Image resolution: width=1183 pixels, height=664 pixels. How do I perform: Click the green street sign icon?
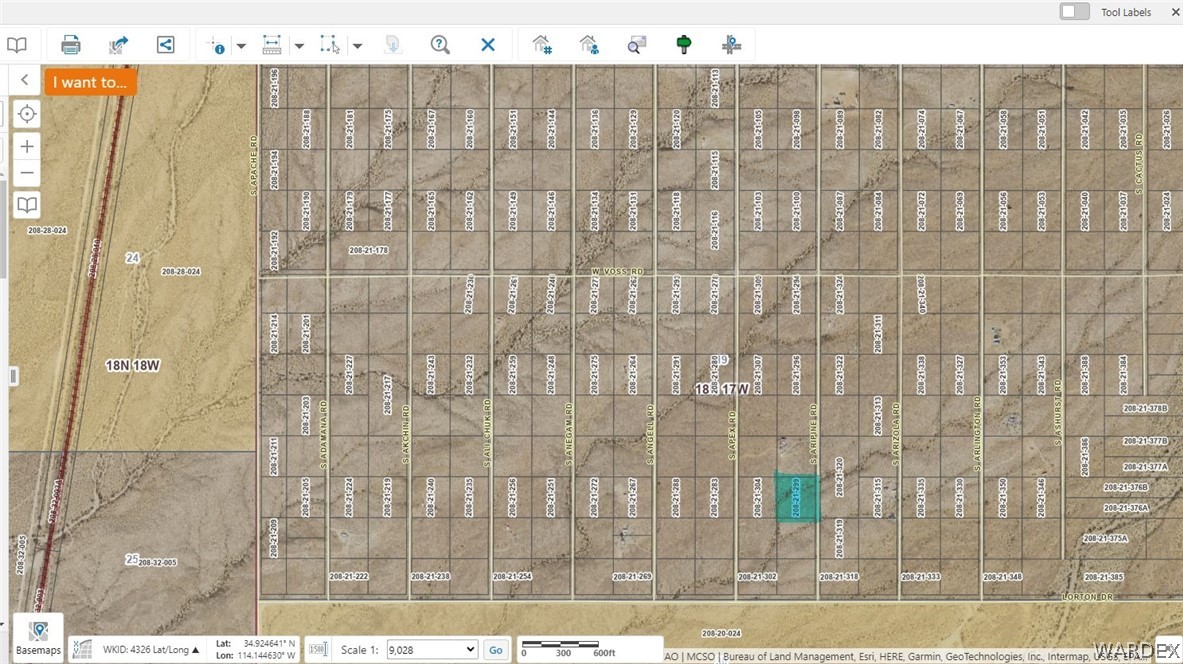coord(684,45)
